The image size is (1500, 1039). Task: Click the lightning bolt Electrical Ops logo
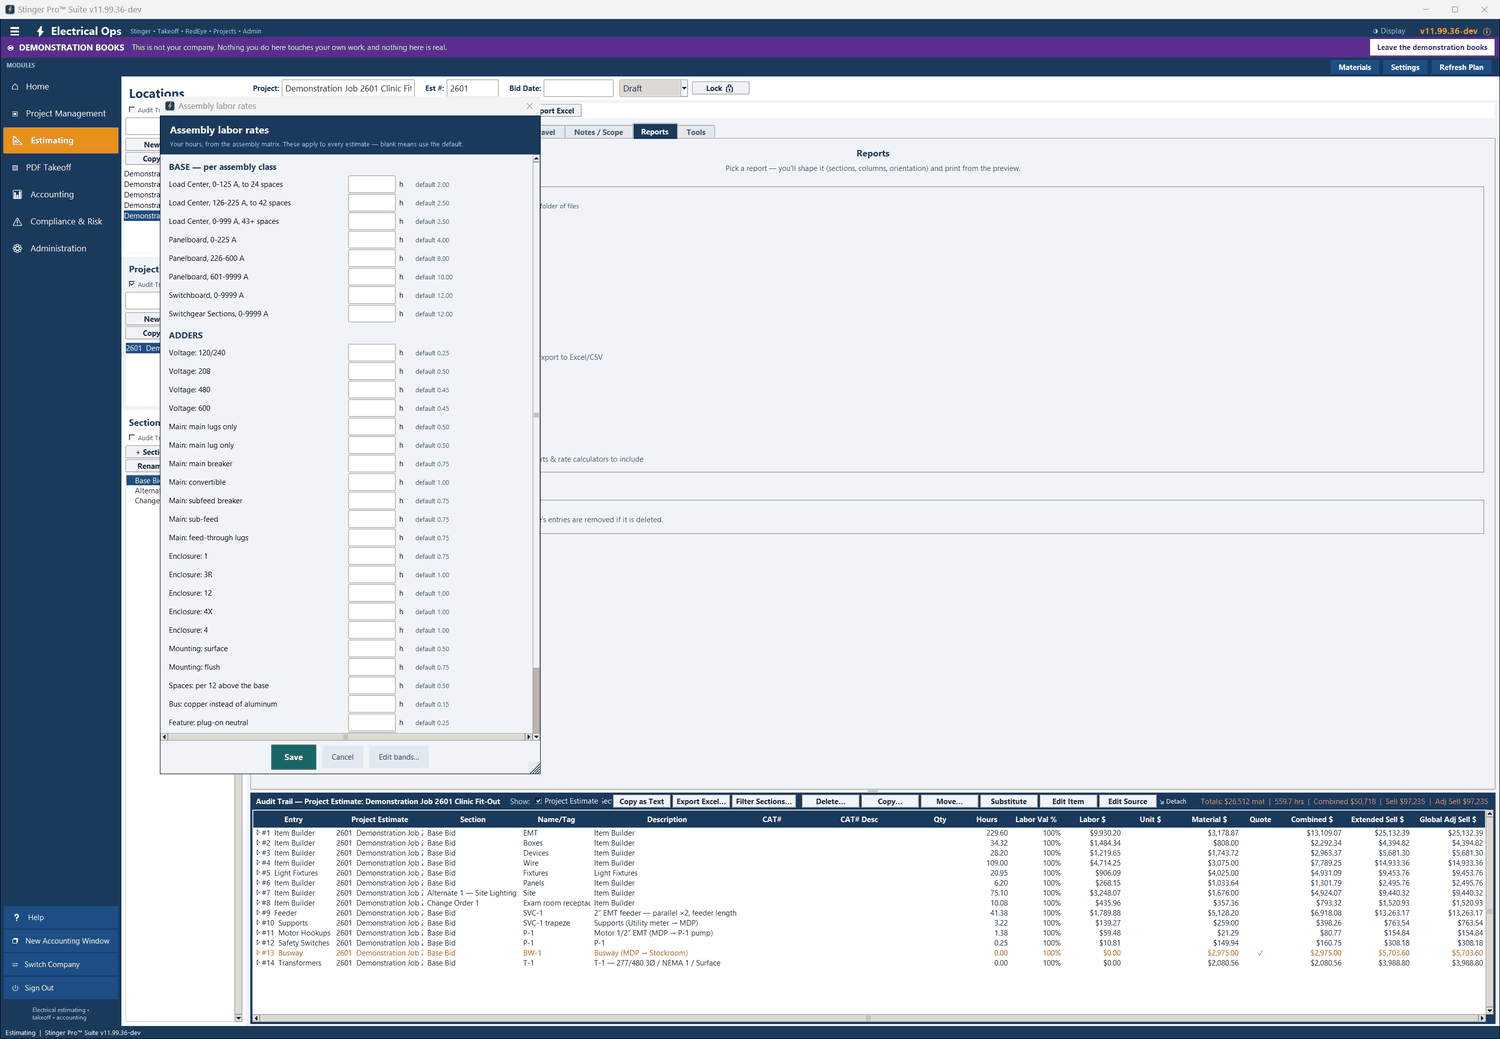[x=40, y=31]
